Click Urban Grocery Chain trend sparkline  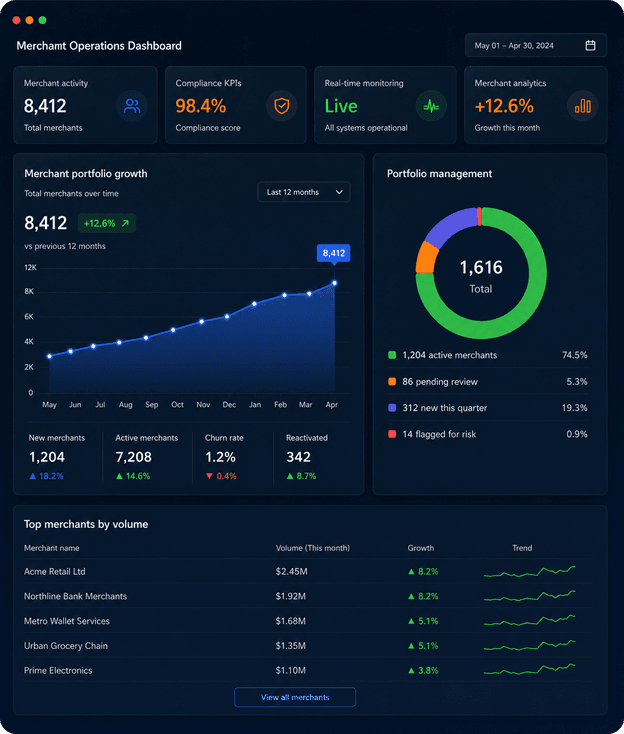pyautogui.click(x=529, y=646)
